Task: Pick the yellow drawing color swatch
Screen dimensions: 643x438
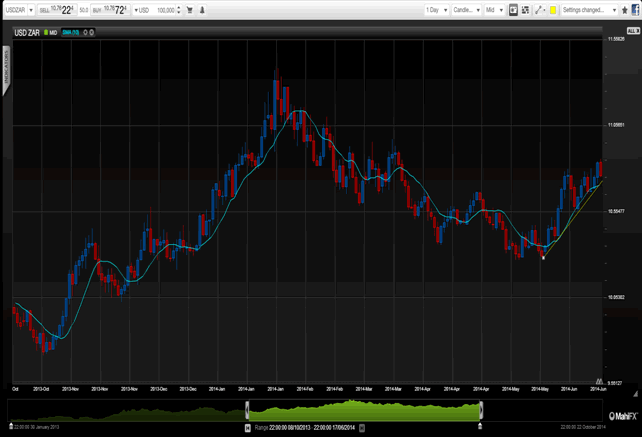Action: [x=552, y=10]
